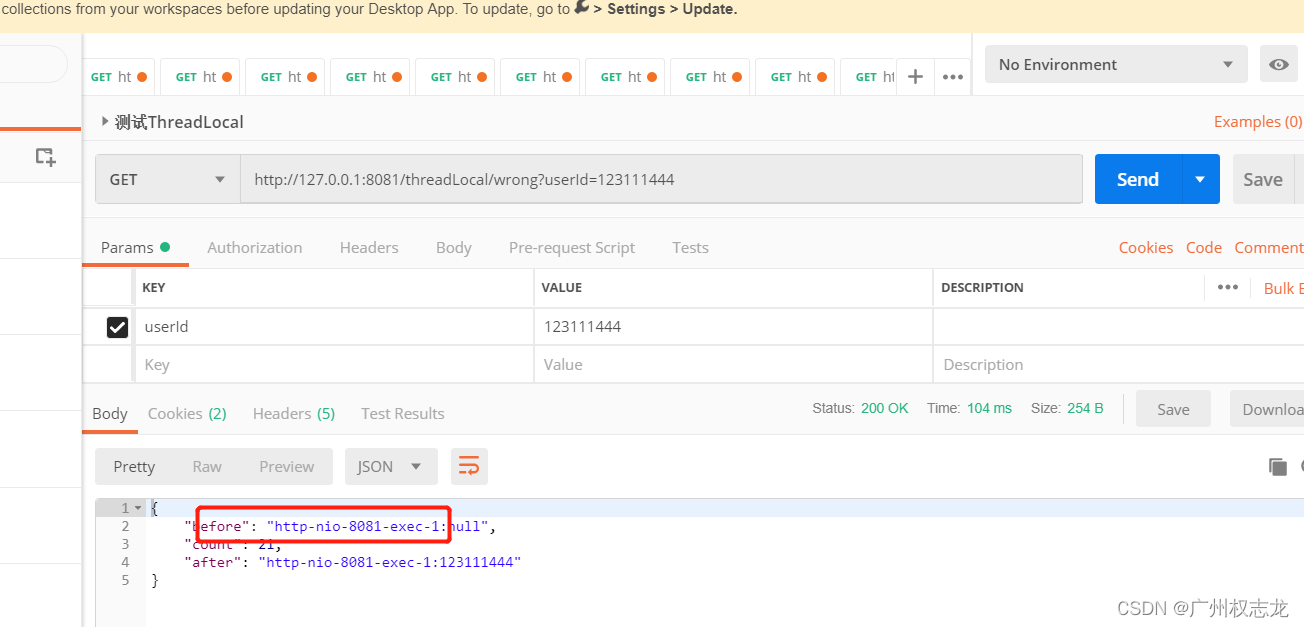The height and width of the screenshot is (627, 1304).
Task: Open the Examples (0) link
Action: coord(1257,121)
